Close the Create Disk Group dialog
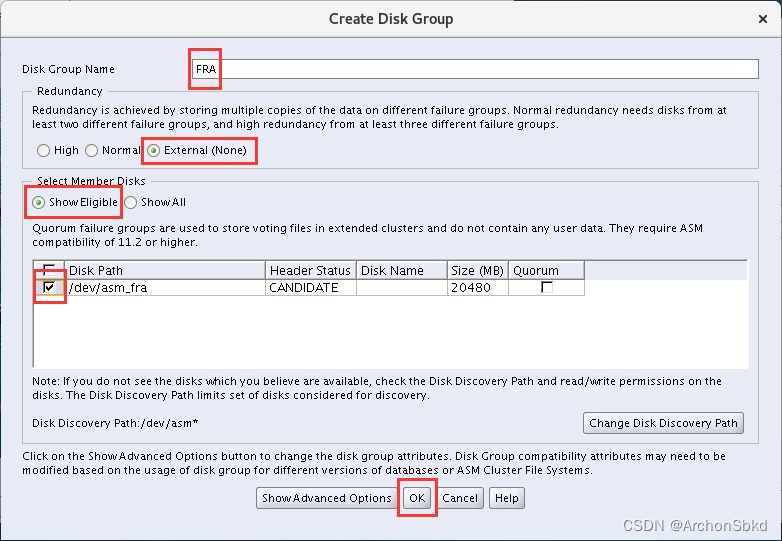The width and height of the screenshot is (782, 541). pyautogui.click(x=763, y=19)
